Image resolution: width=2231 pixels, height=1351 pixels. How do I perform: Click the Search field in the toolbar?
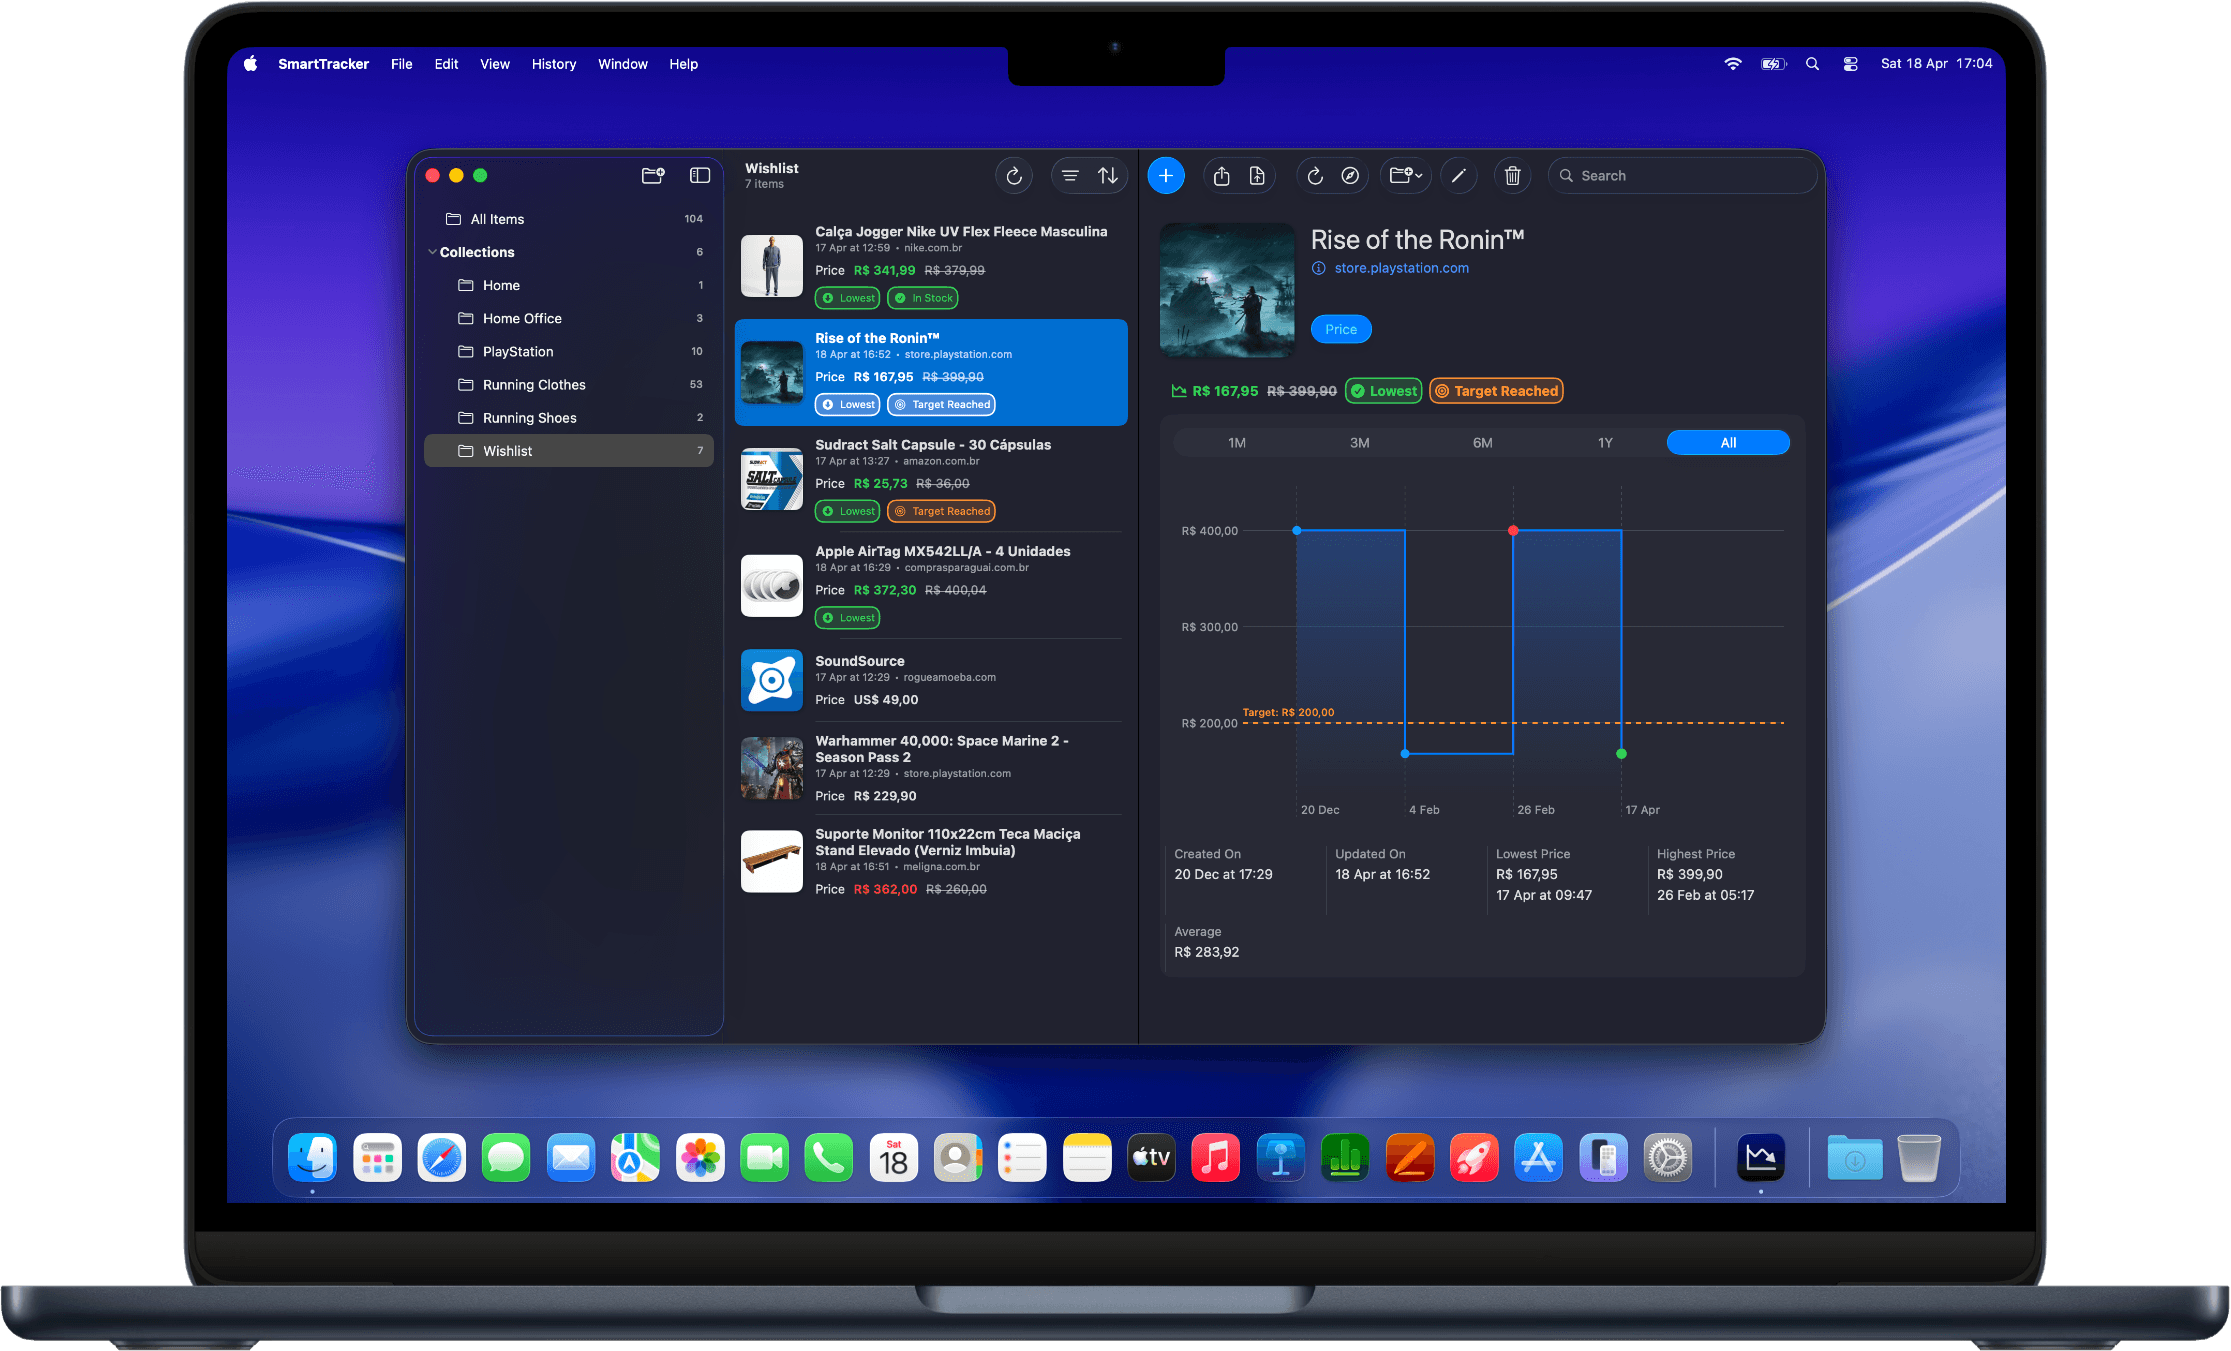[1682, 176]
